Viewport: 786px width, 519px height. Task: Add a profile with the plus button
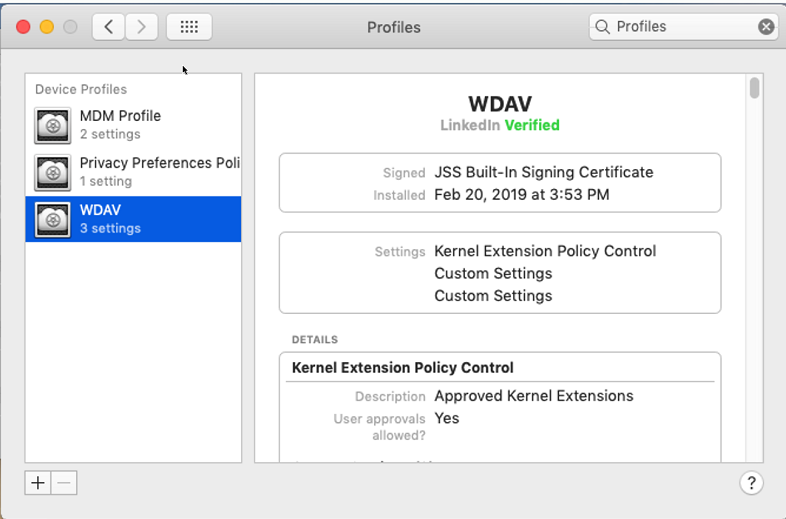(x=38, y=483)
